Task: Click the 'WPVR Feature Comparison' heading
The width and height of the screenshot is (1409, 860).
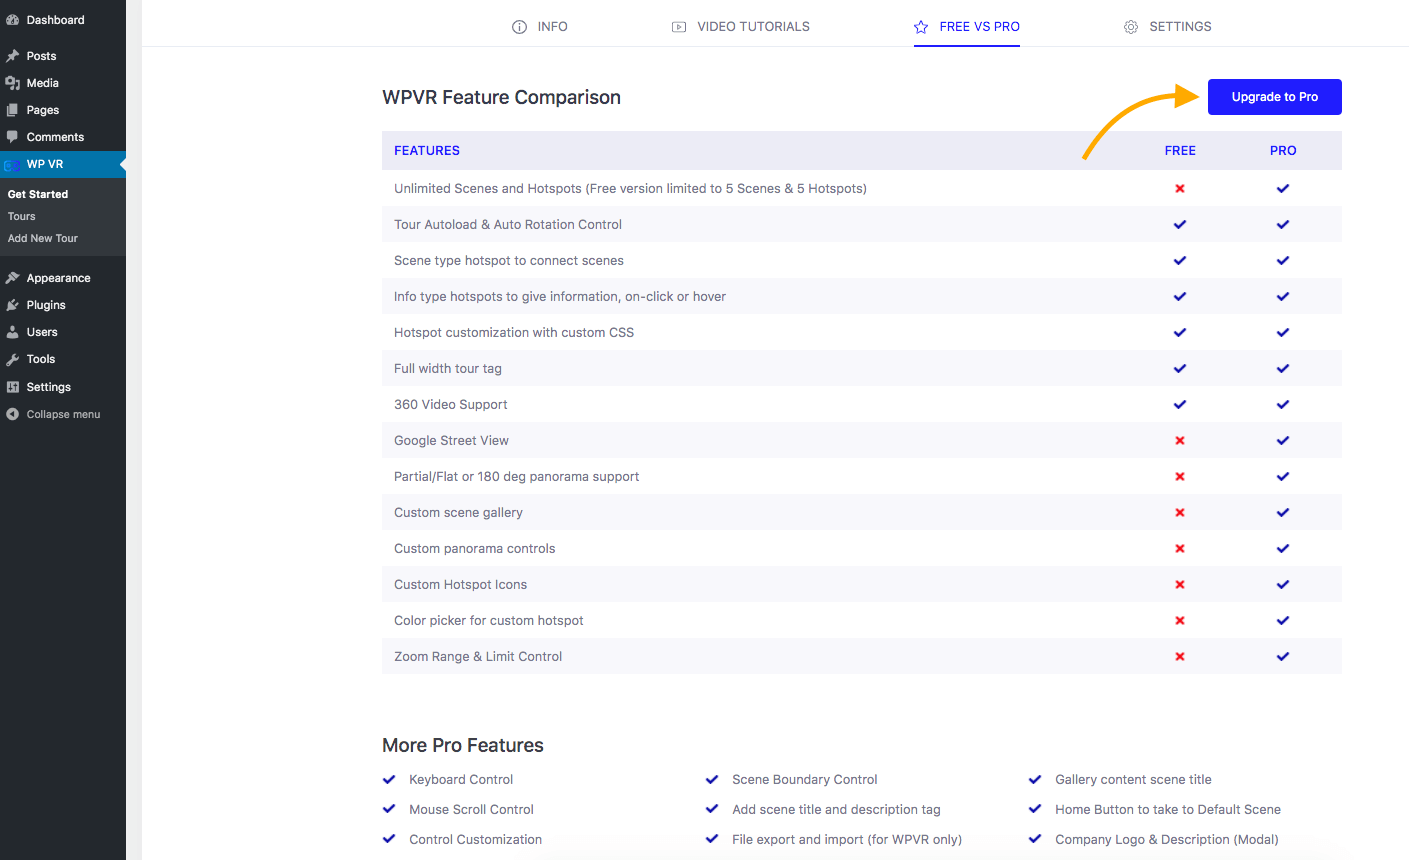Action: [x=501, y=97]
